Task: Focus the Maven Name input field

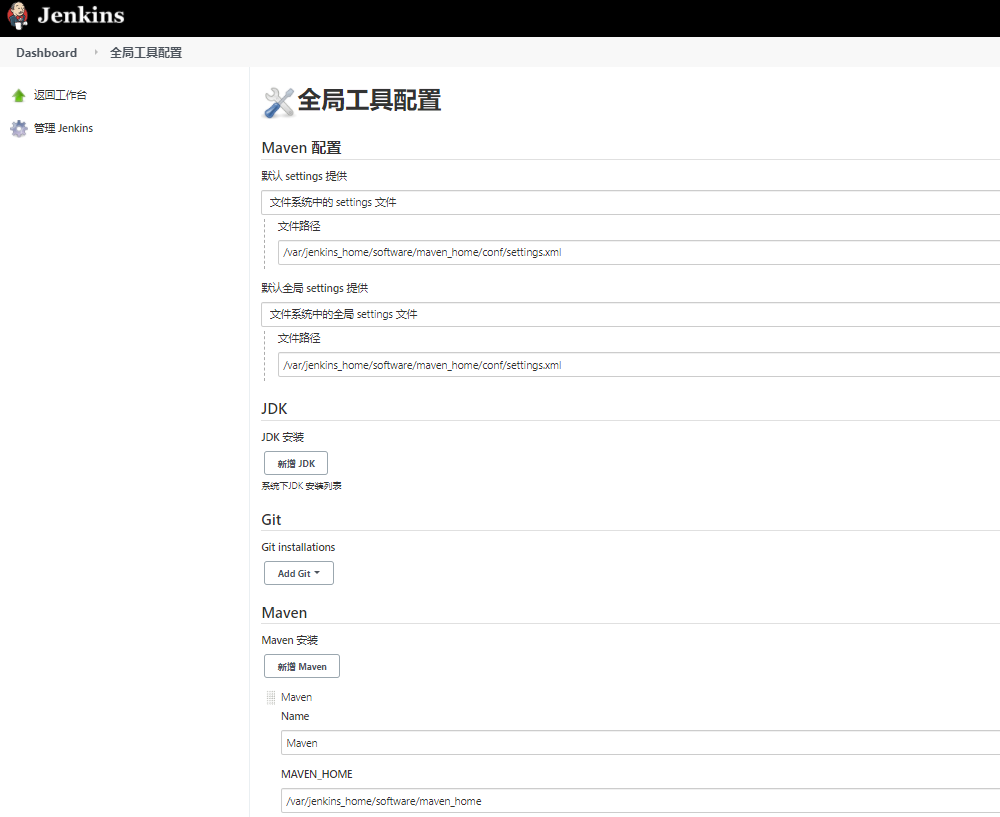Action: [x=640, y=743]
